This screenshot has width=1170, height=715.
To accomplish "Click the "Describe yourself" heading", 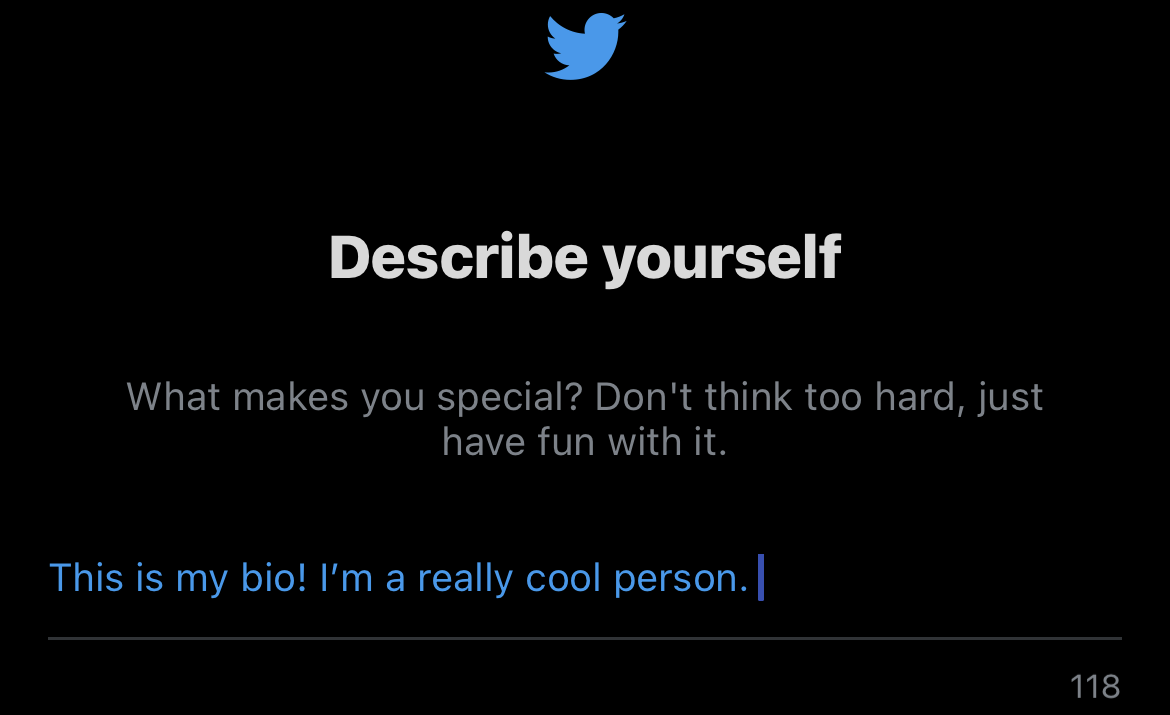I will pyautogui.click(x=585, y=257).
